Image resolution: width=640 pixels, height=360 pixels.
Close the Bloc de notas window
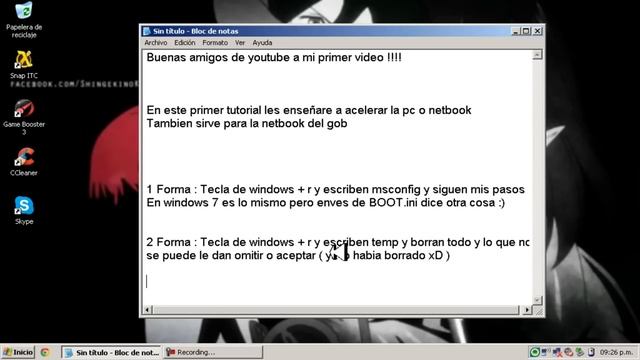coord(538,31)
